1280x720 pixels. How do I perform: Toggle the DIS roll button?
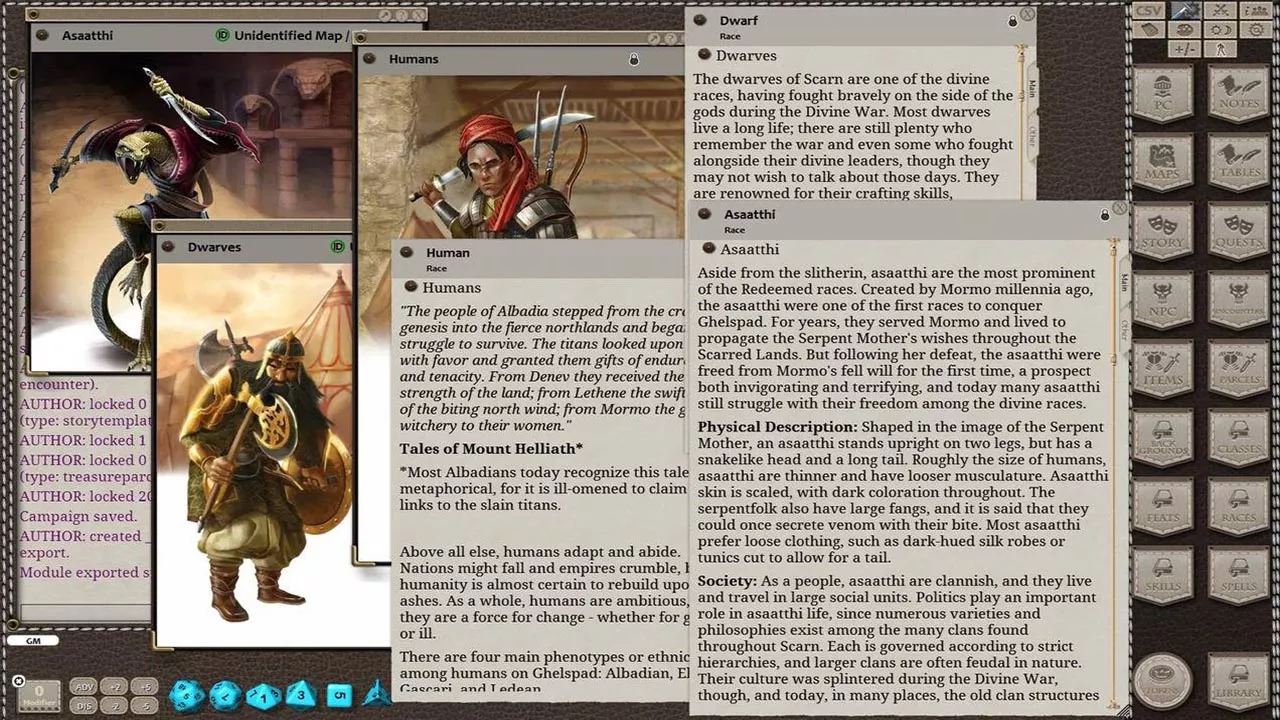[x=85, y=706]
